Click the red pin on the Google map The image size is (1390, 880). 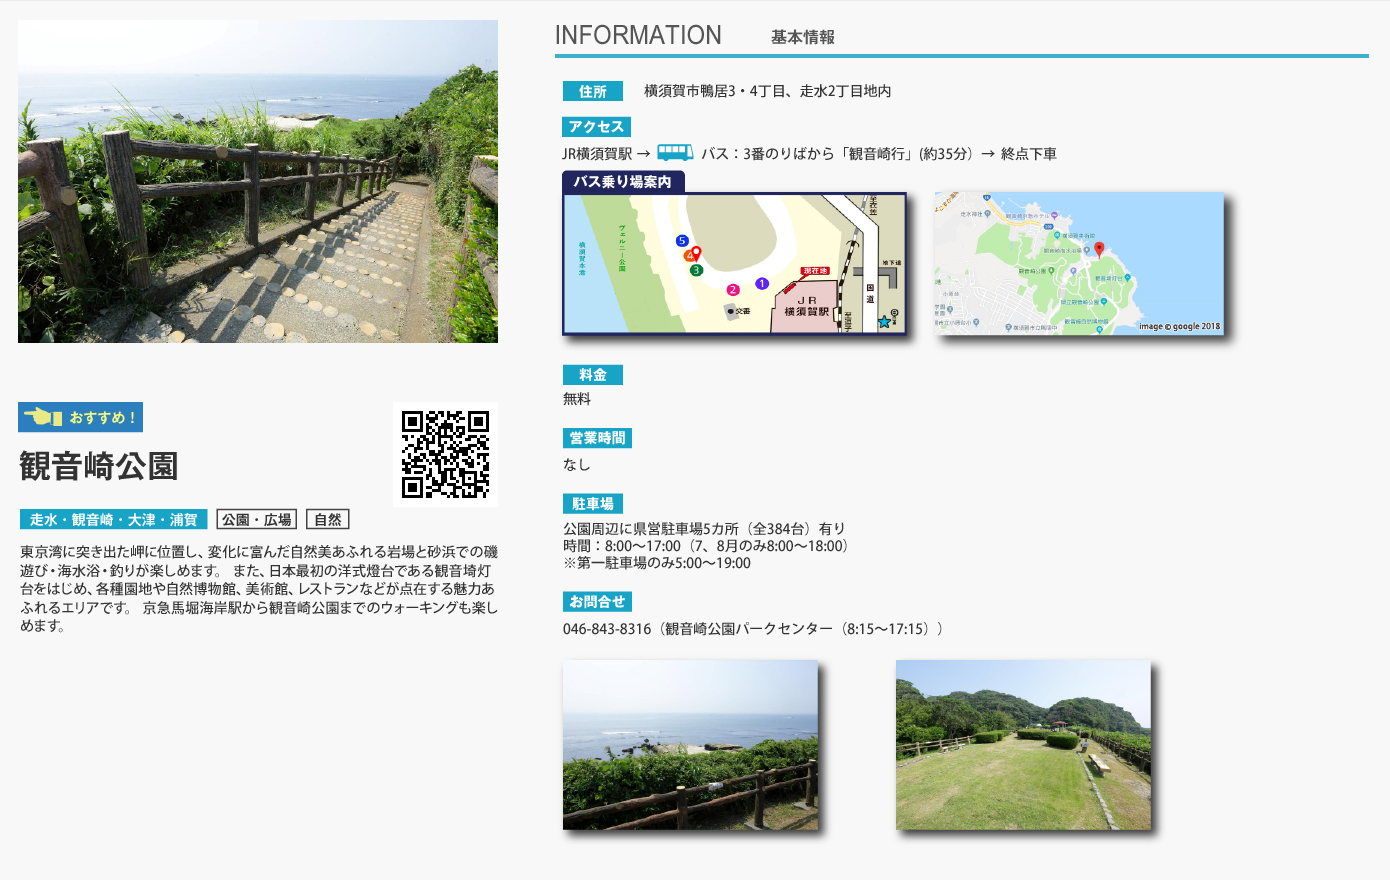[x=1099, y=249]
